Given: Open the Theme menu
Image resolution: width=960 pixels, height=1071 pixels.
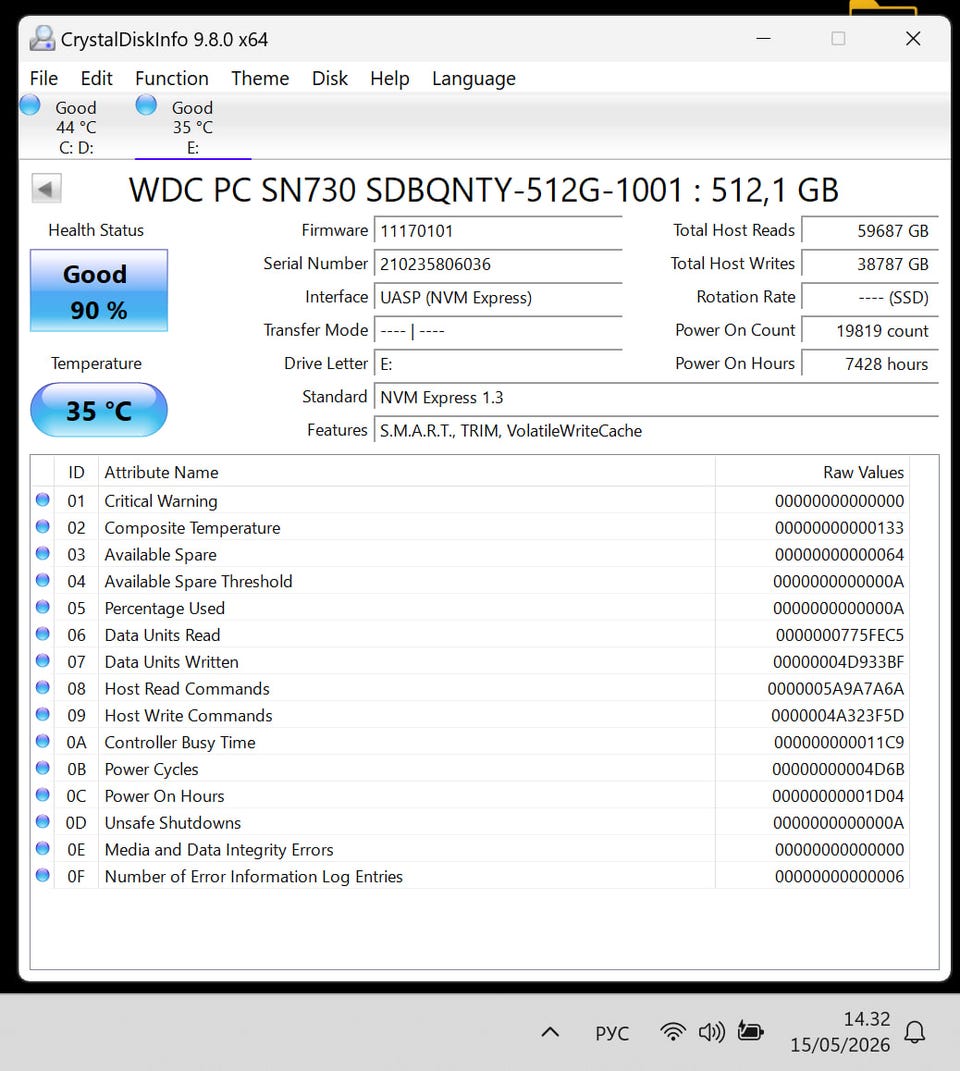Looking at the screenshot, I should click(260, 79).
